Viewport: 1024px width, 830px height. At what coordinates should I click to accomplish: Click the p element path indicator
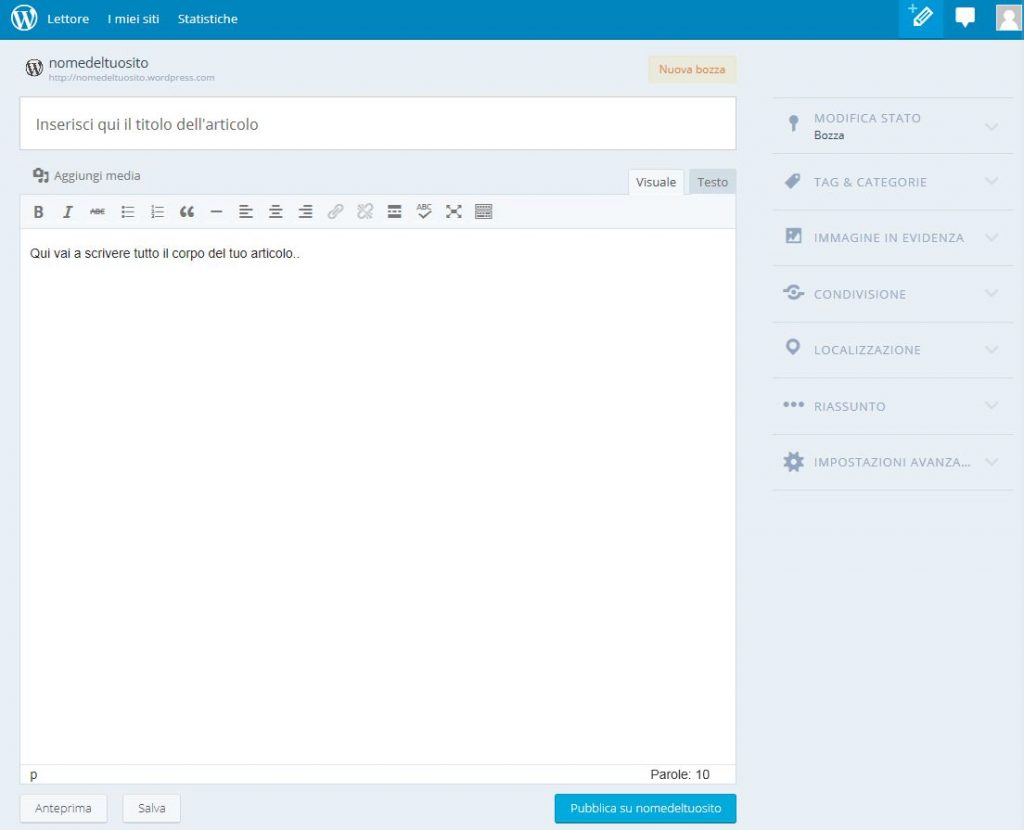pos(33,775)
